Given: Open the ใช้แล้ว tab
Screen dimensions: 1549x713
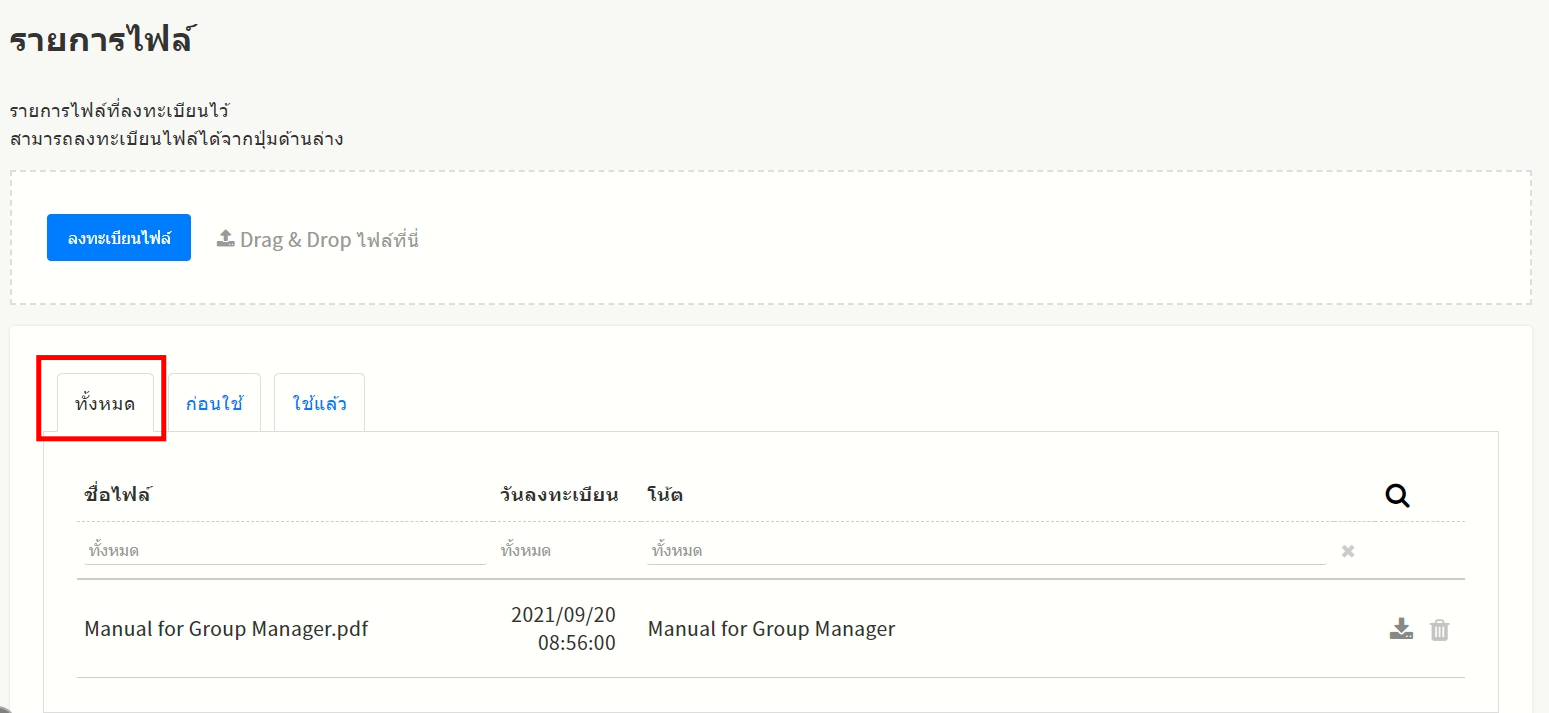Looking at the screenshot, I should (319, 405).
